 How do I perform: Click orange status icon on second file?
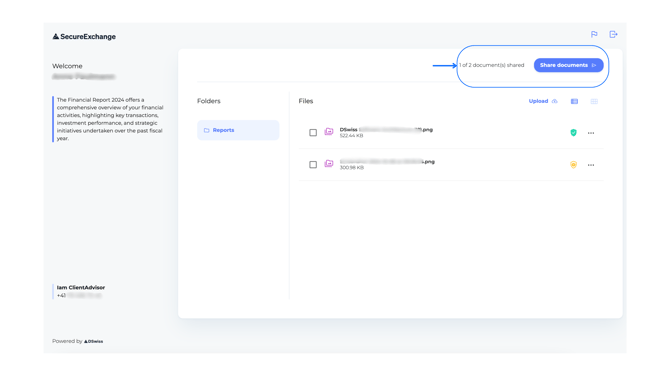click(573, 165)
